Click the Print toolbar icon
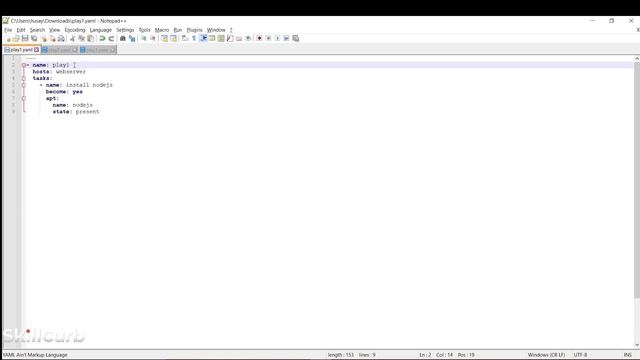Screen dimensions: 640x360 click(x=61, y=38)
